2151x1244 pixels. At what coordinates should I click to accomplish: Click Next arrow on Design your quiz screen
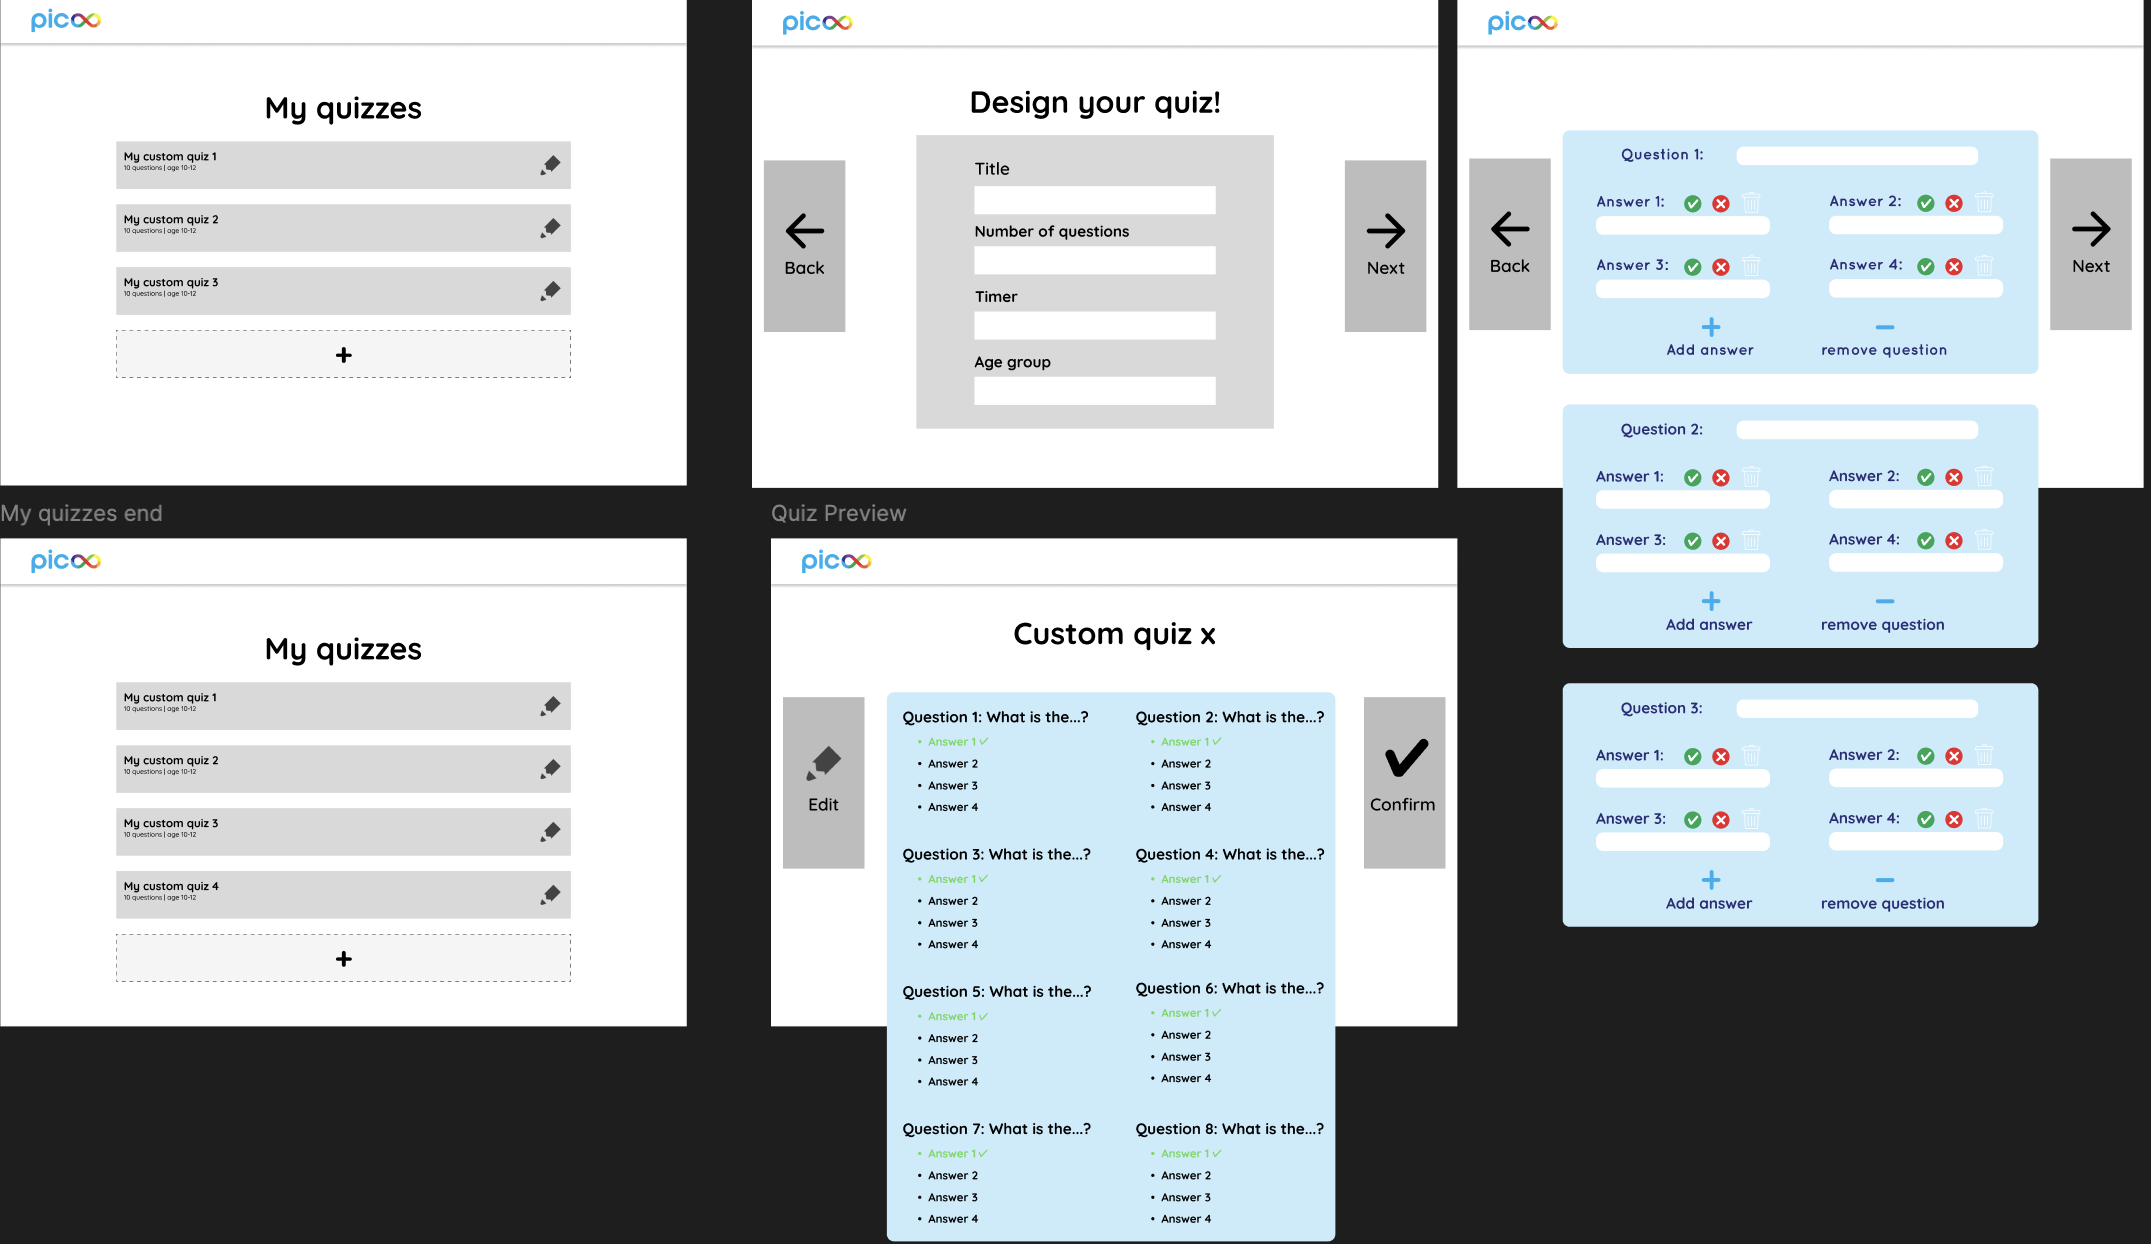click(x=1385, y=232)
